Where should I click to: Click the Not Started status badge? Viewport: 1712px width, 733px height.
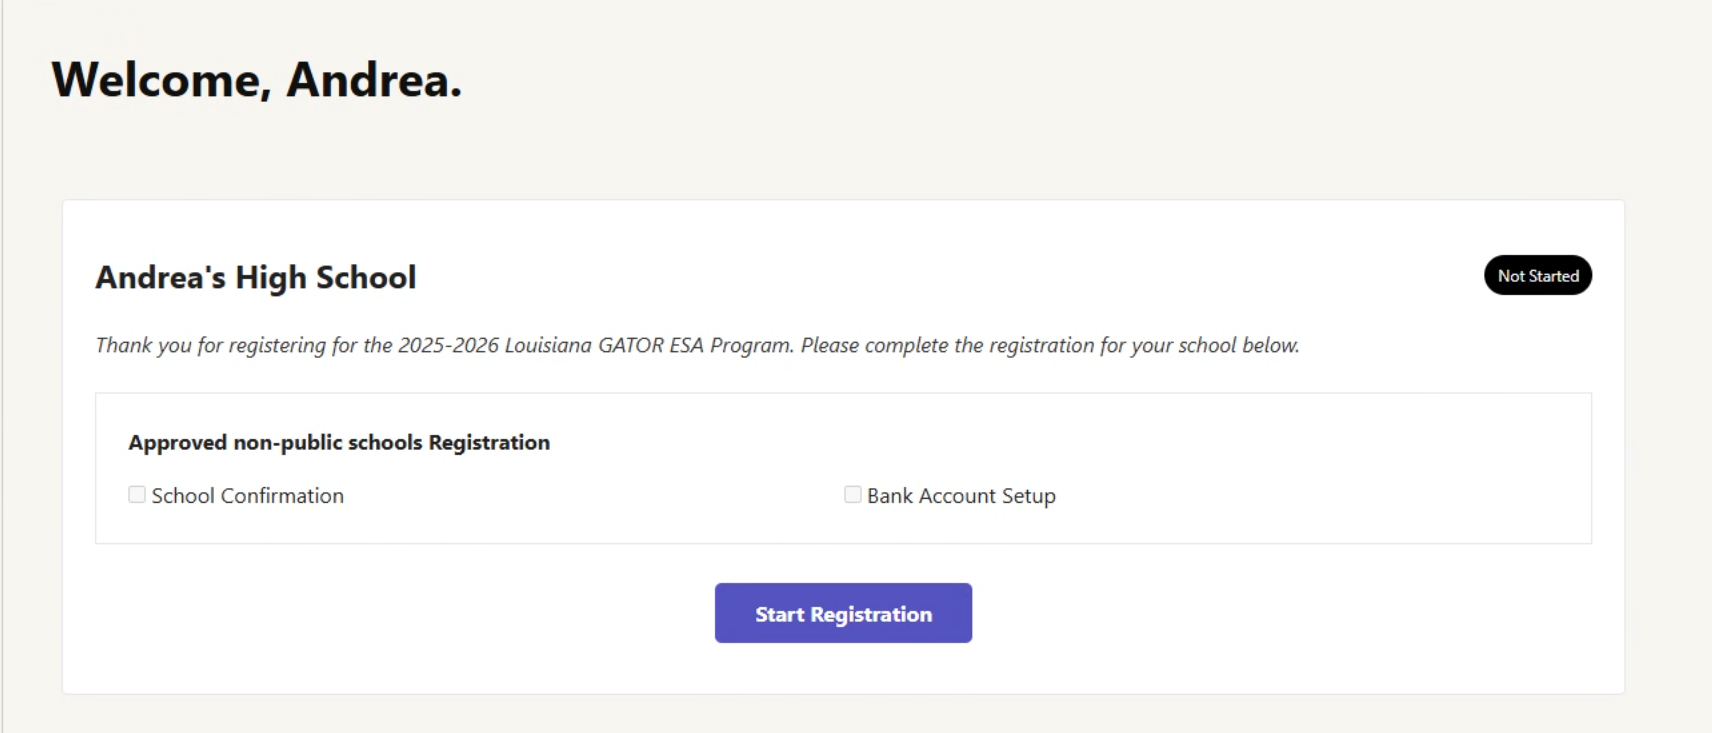point(1537,276)
